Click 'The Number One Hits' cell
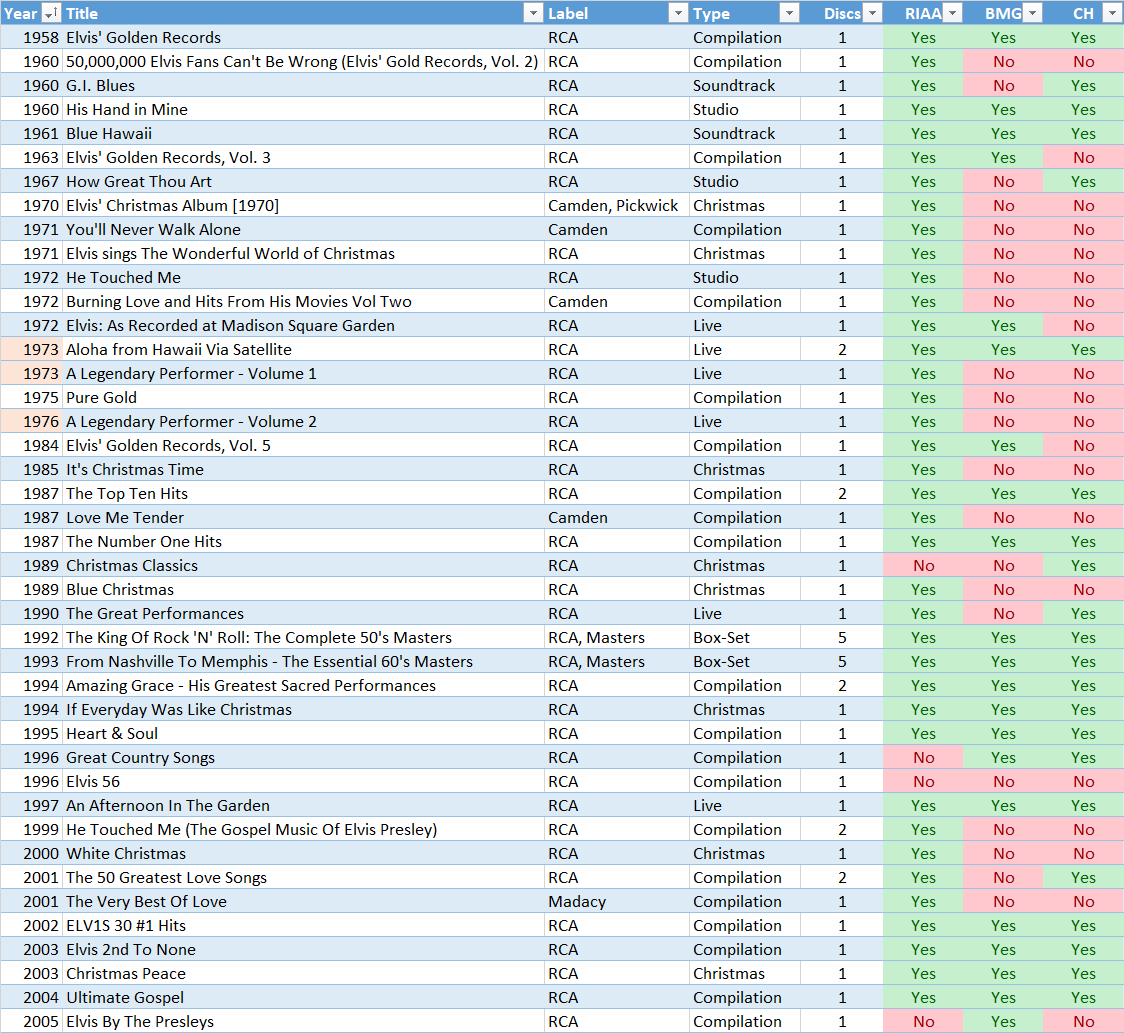The height and width of the screenshot is (1033, 1124). (x=303, y=542)
